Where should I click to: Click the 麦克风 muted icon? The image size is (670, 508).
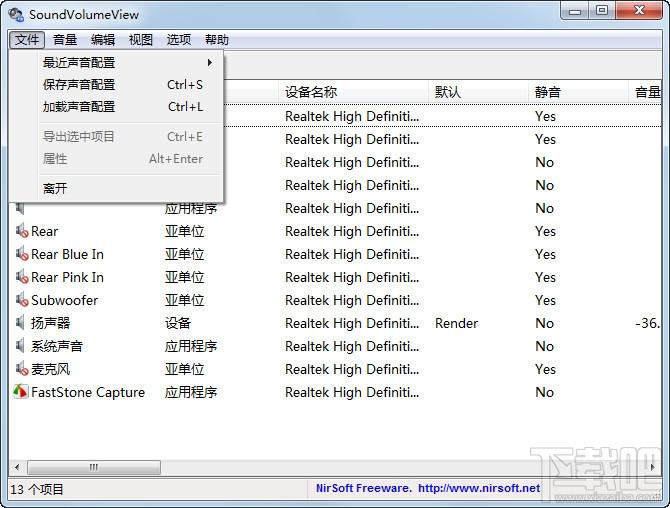[x=21, y=369]
